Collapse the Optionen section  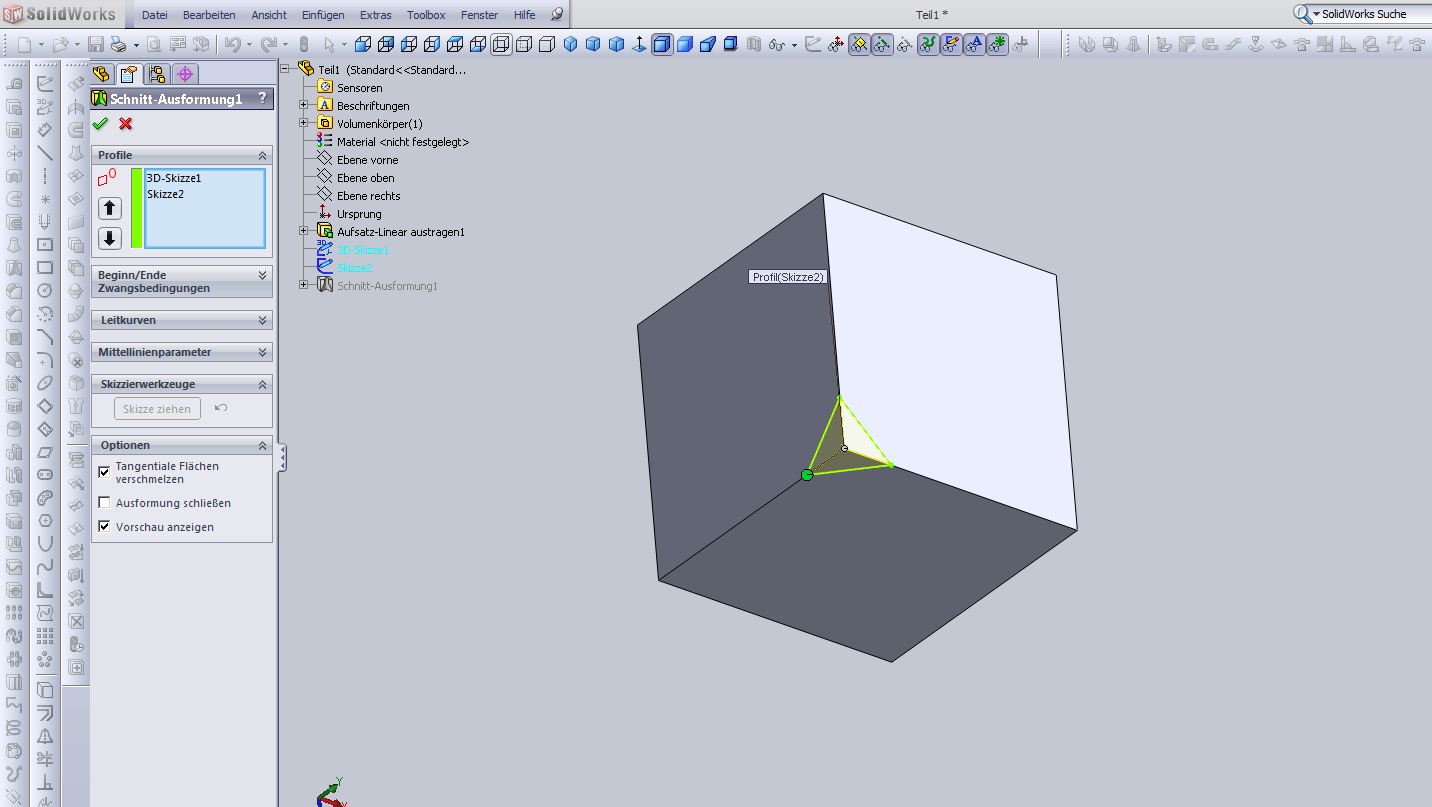(263, 445)
